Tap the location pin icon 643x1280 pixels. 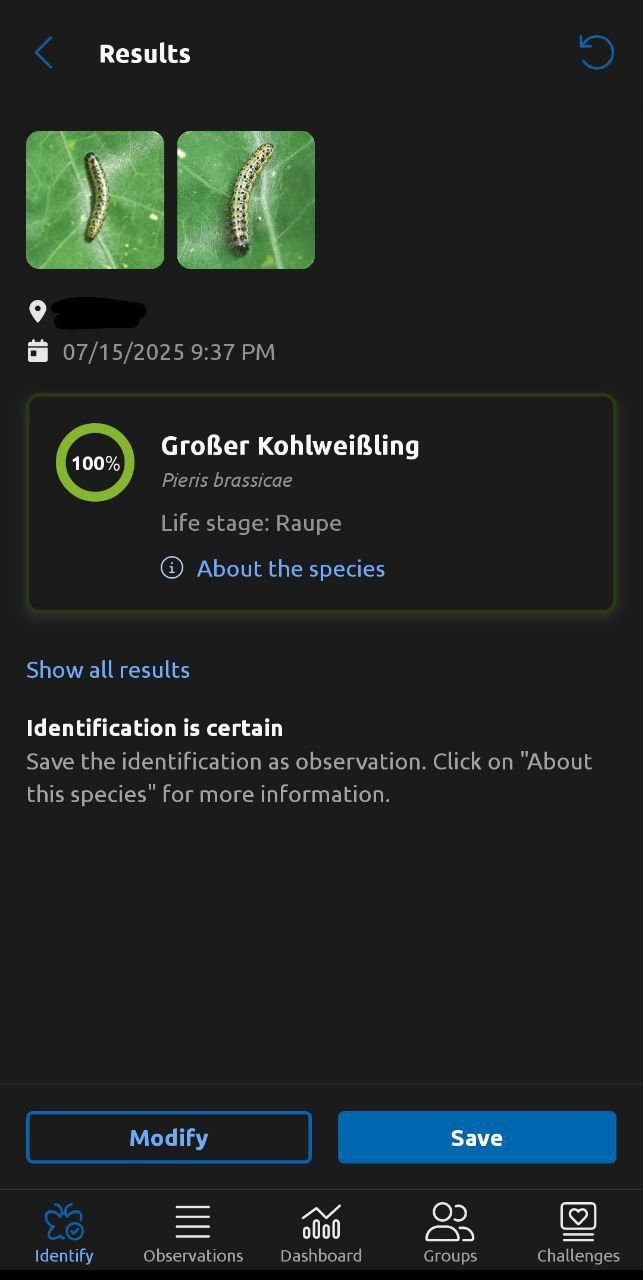[x=37, y=311]
